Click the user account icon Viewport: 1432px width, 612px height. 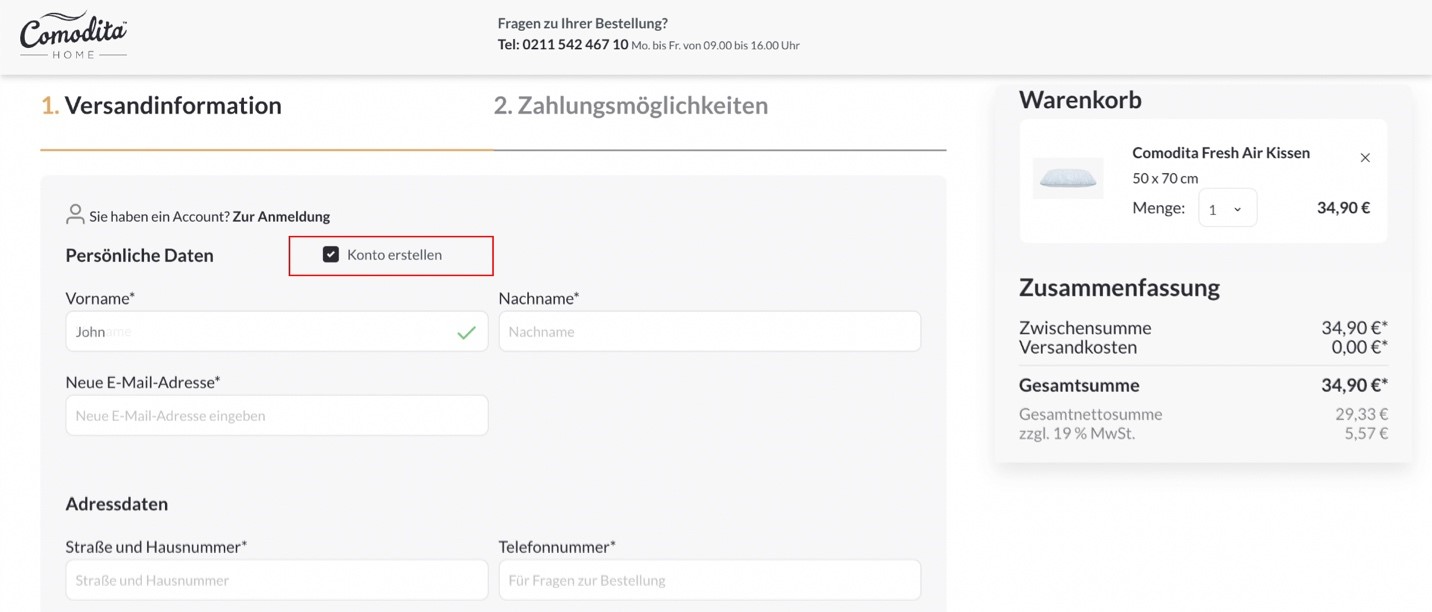click(x=75, y=215)
